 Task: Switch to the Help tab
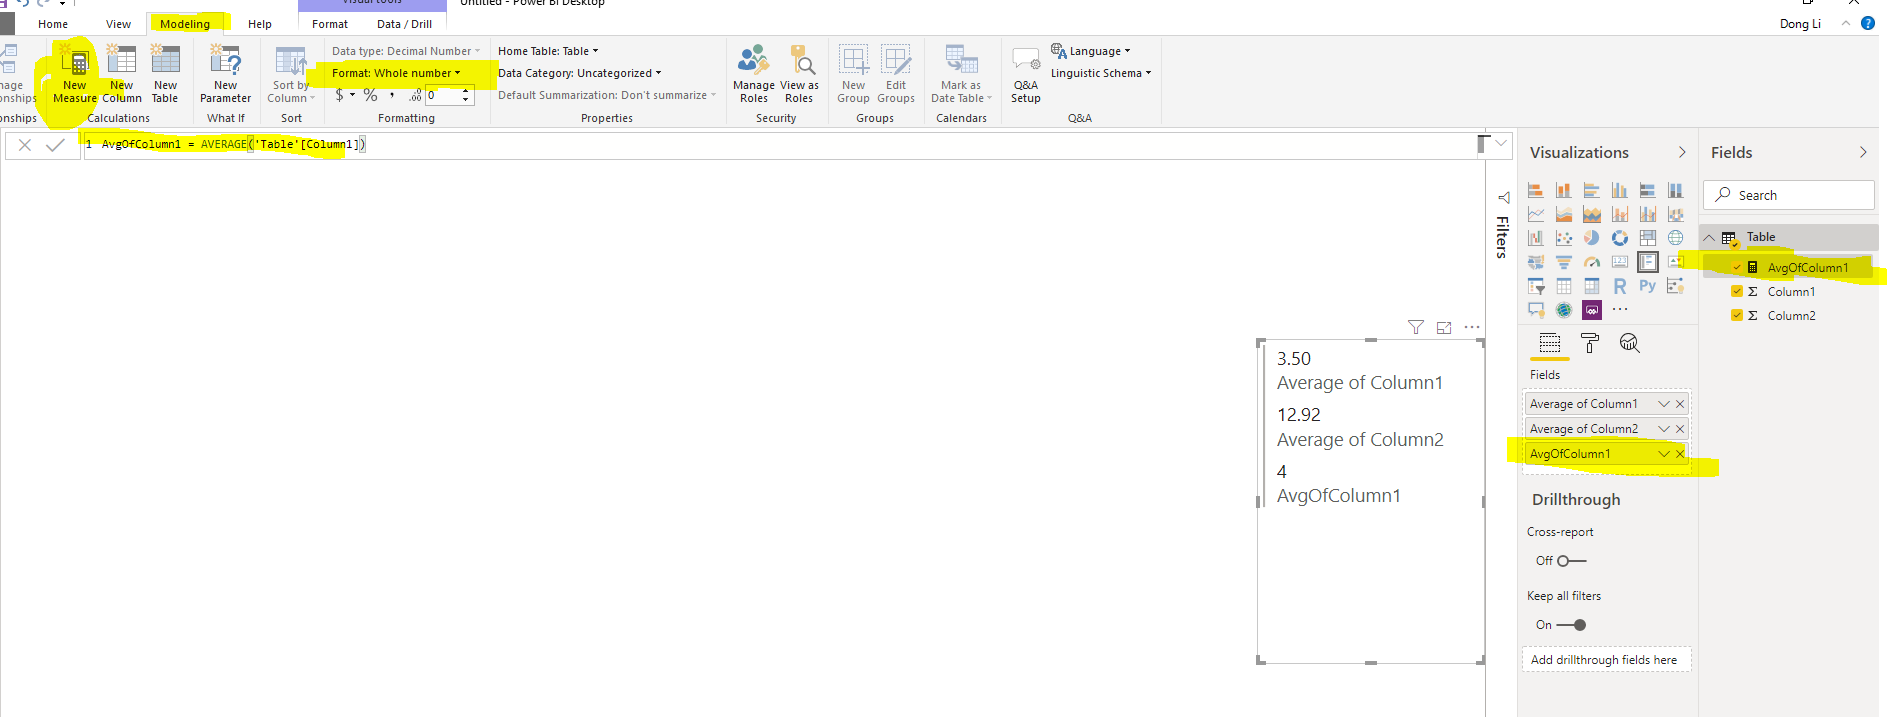tap(260, 24)
